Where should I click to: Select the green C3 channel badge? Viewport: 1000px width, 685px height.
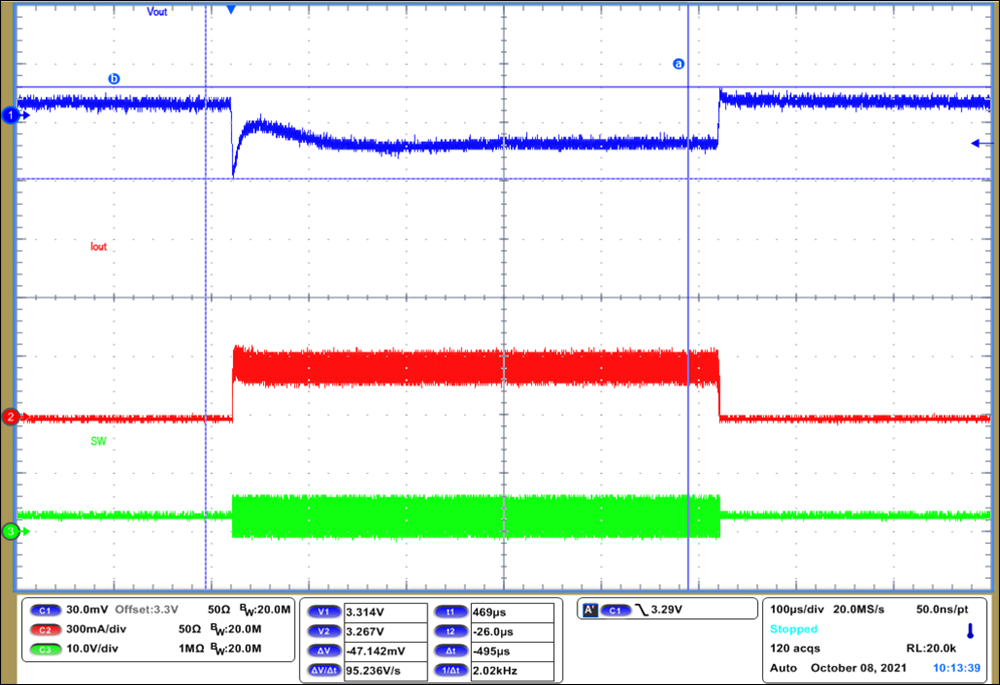point(44,650)
